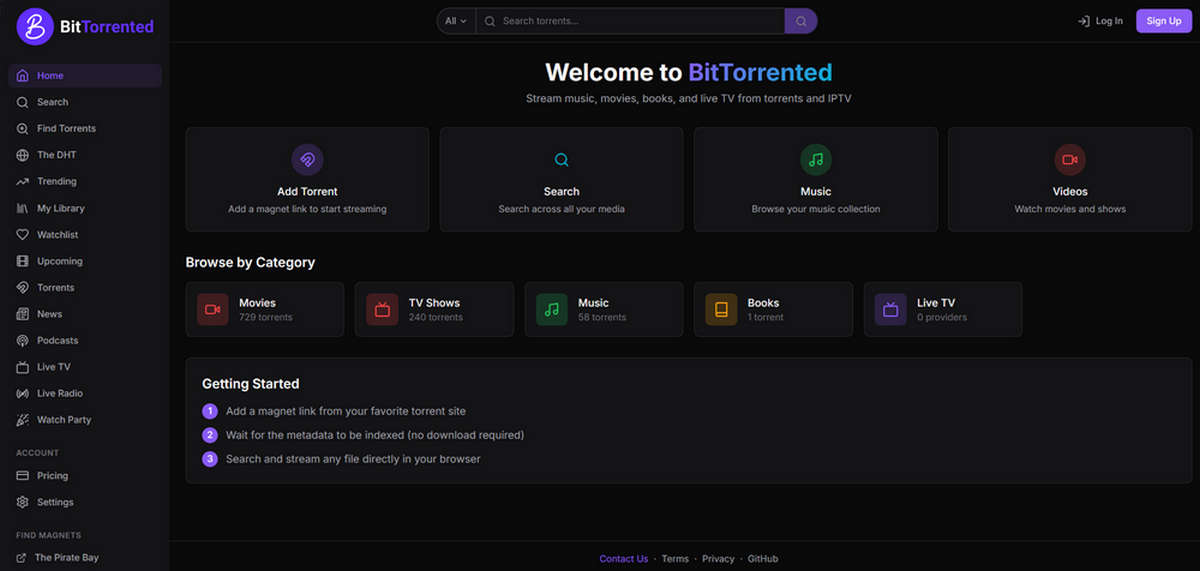Click the Home icon in sidebar
The height and width of the screenshot is (571, 1200).
tap(23, 76)
